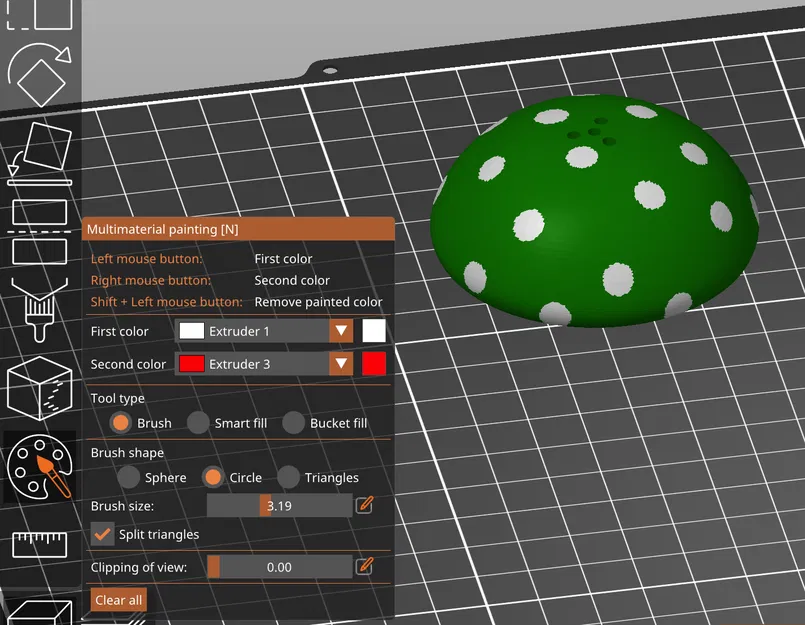Edit clipping of view value with pencil icon
The height and width of the screenshot is (625, 805).
point(364,566)
